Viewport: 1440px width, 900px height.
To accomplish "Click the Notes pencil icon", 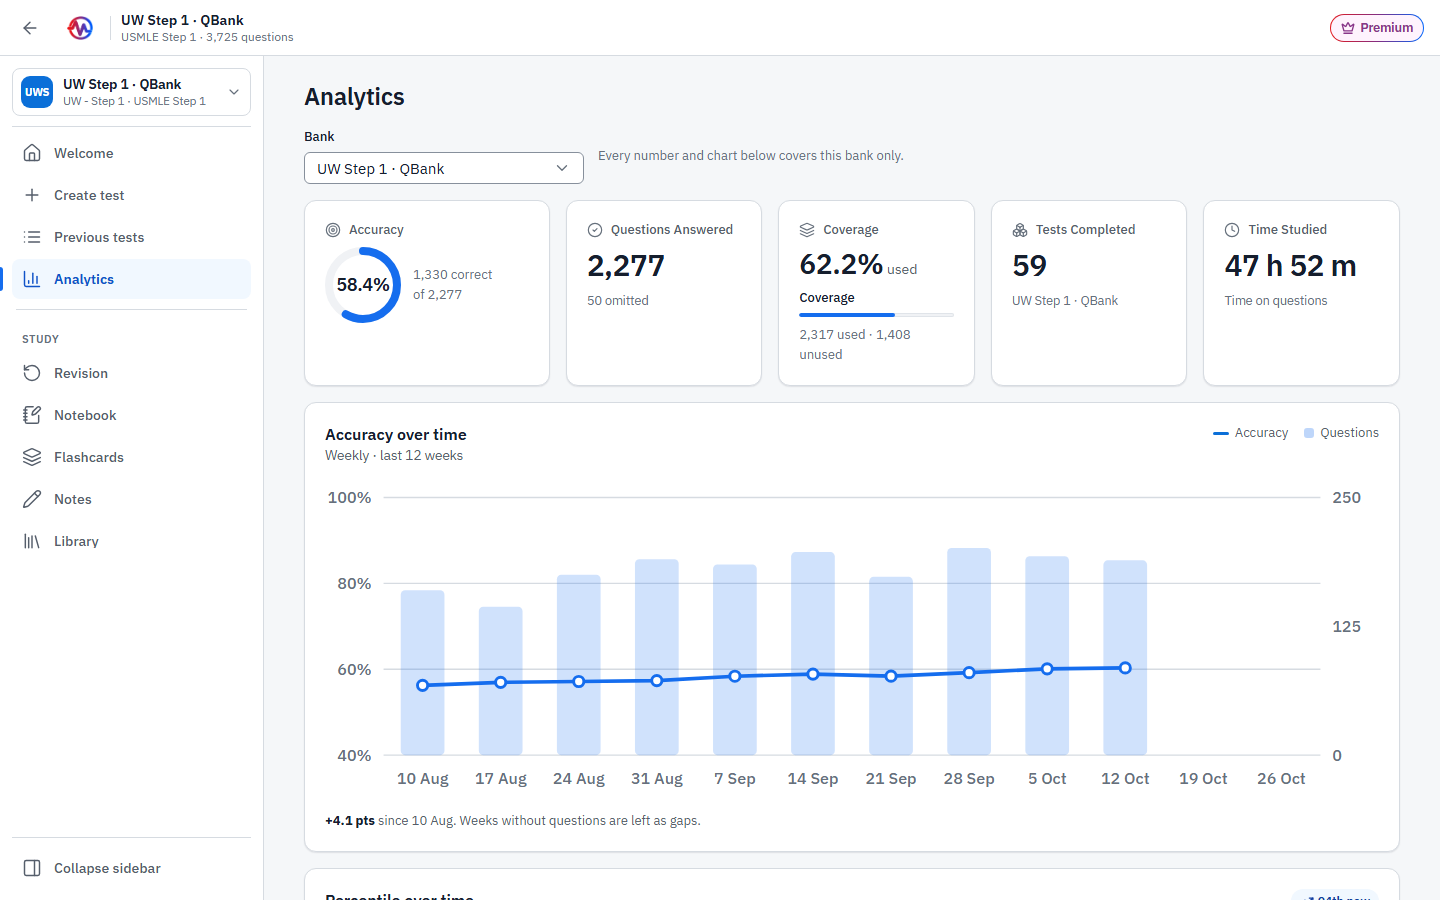I will pyautogui.click(x=32, y=499).
